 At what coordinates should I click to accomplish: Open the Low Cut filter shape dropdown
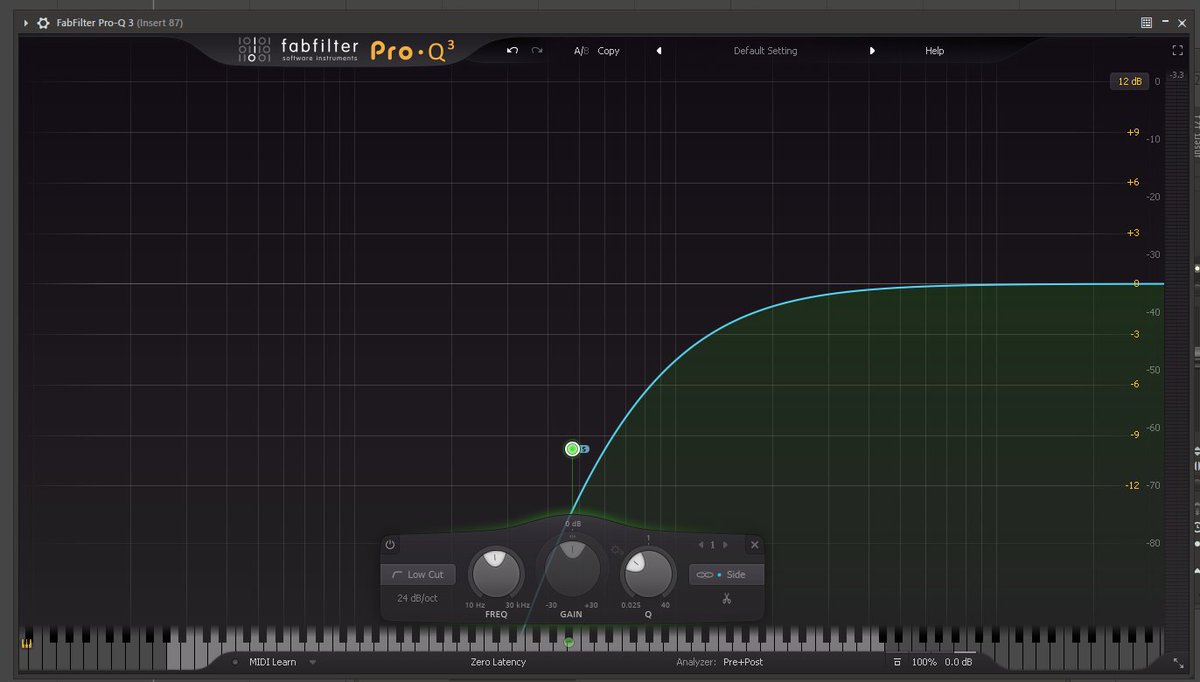coord(418,575)
